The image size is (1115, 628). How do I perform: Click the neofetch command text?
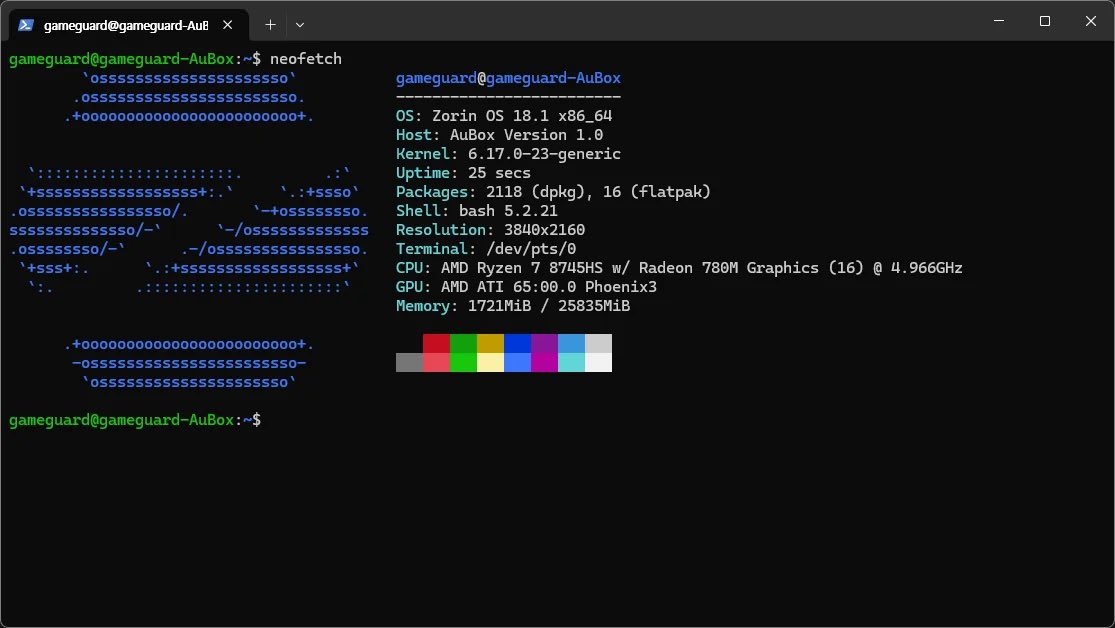point(306,59)
